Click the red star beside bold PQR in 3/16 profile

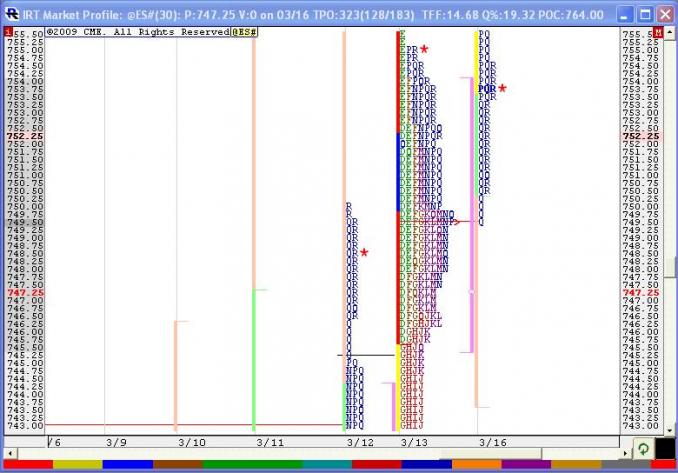click(503, 88)
